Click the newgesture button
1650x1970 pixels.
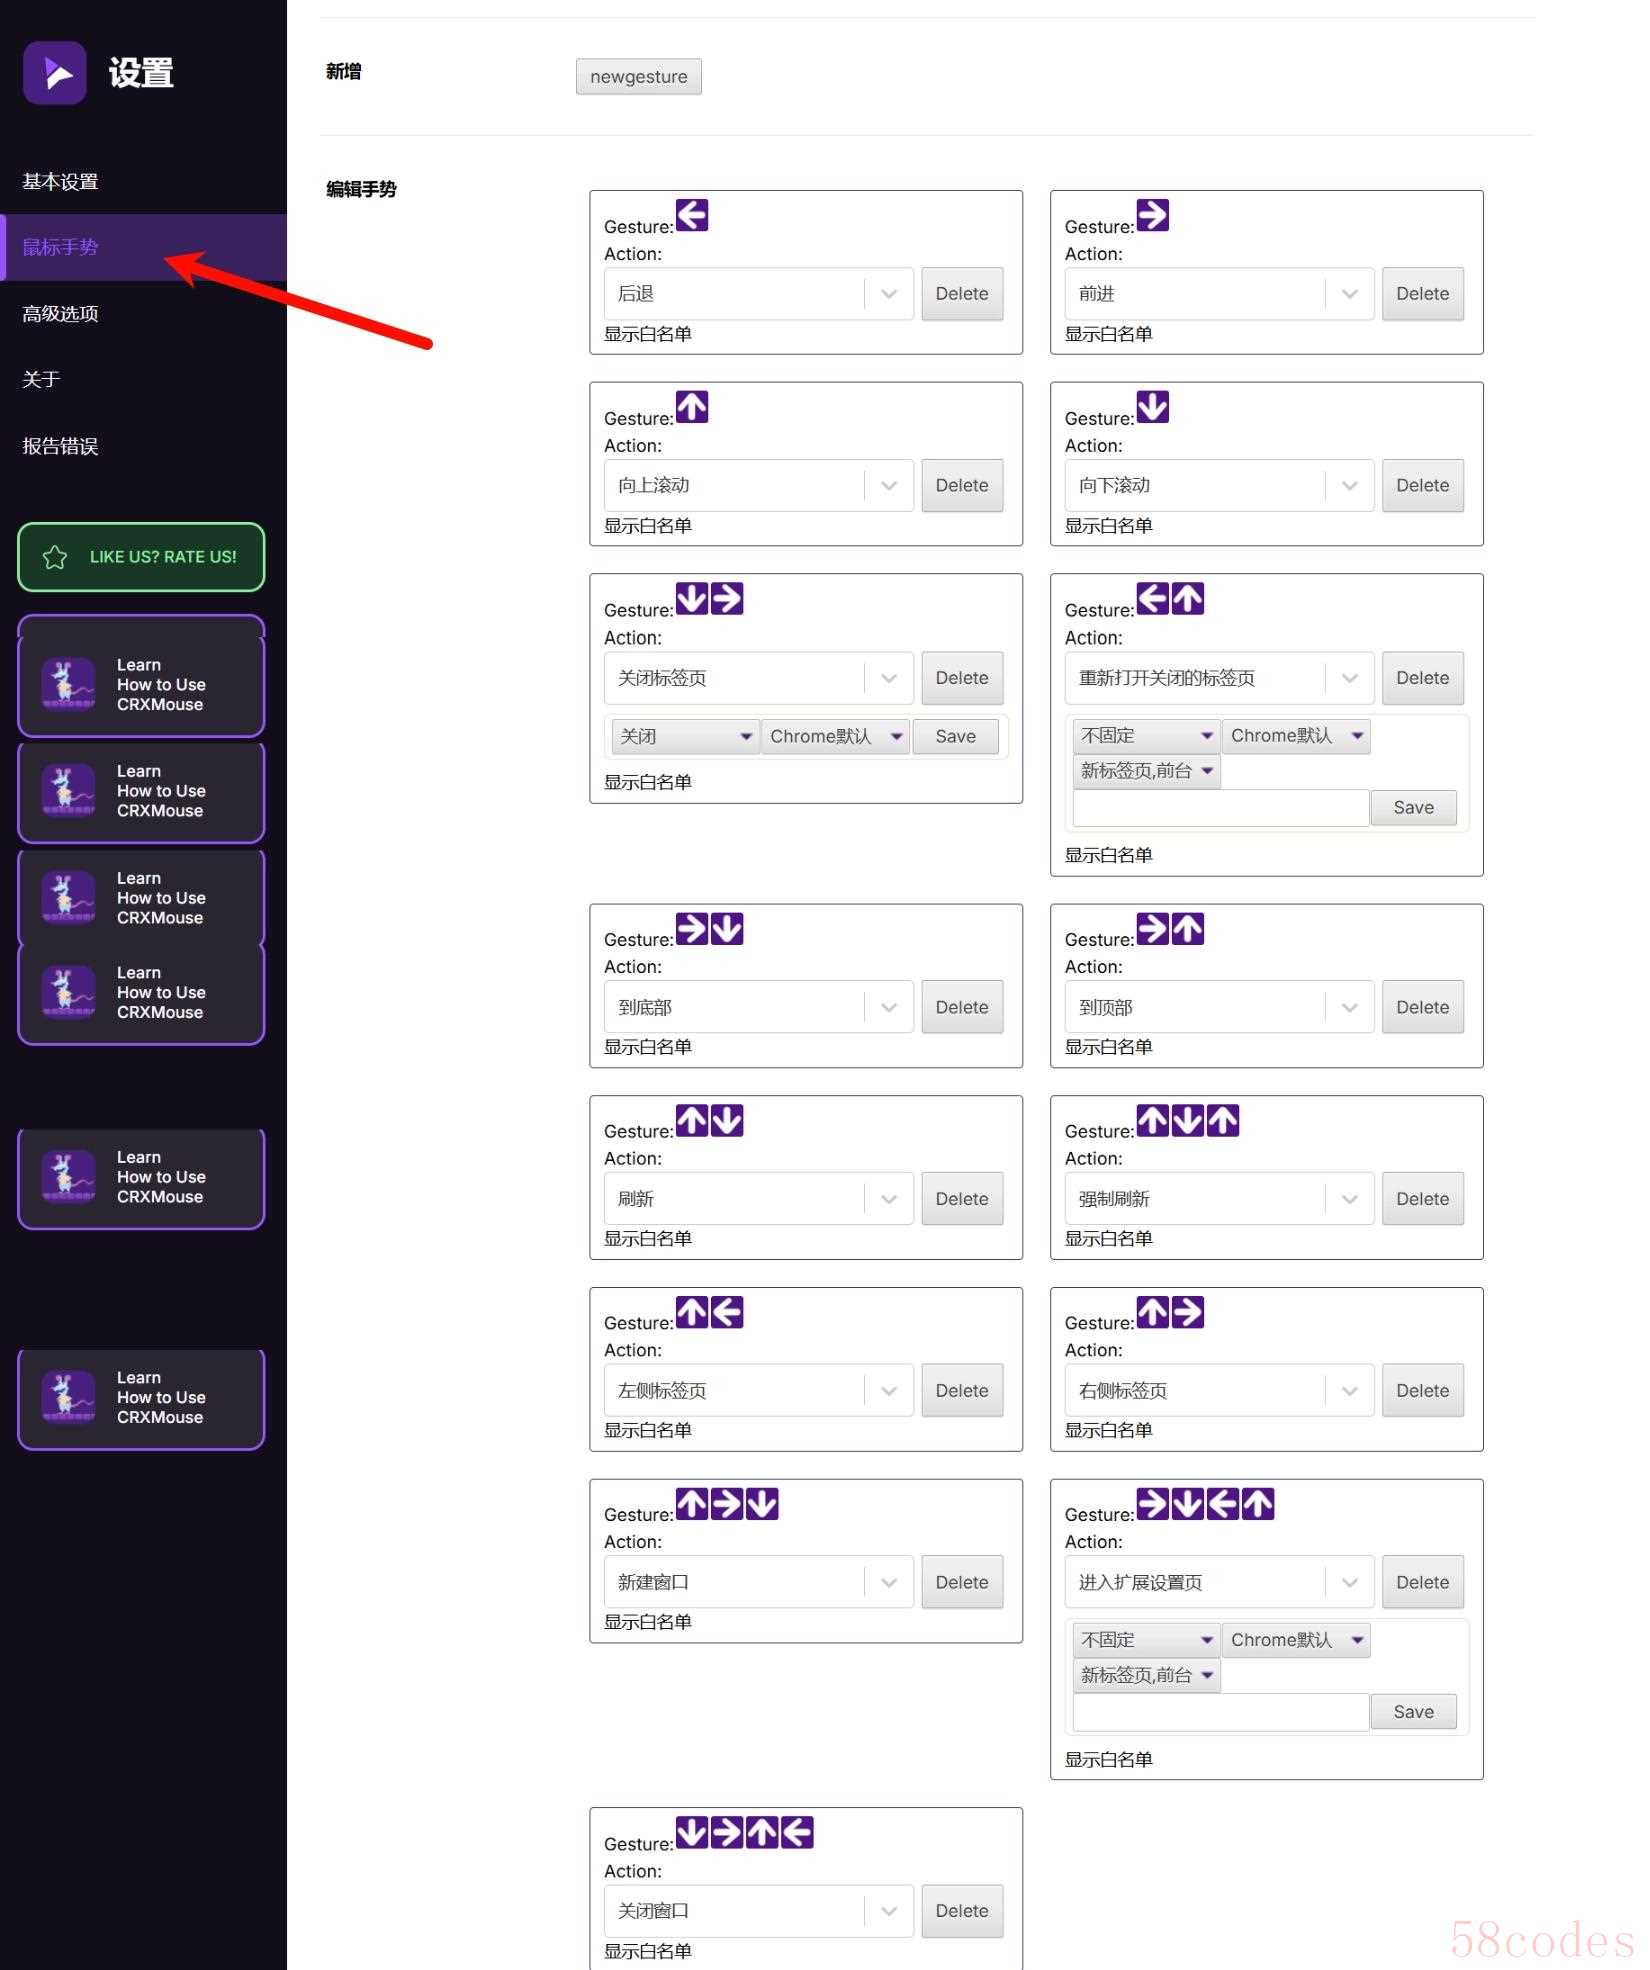pos(638,77)
